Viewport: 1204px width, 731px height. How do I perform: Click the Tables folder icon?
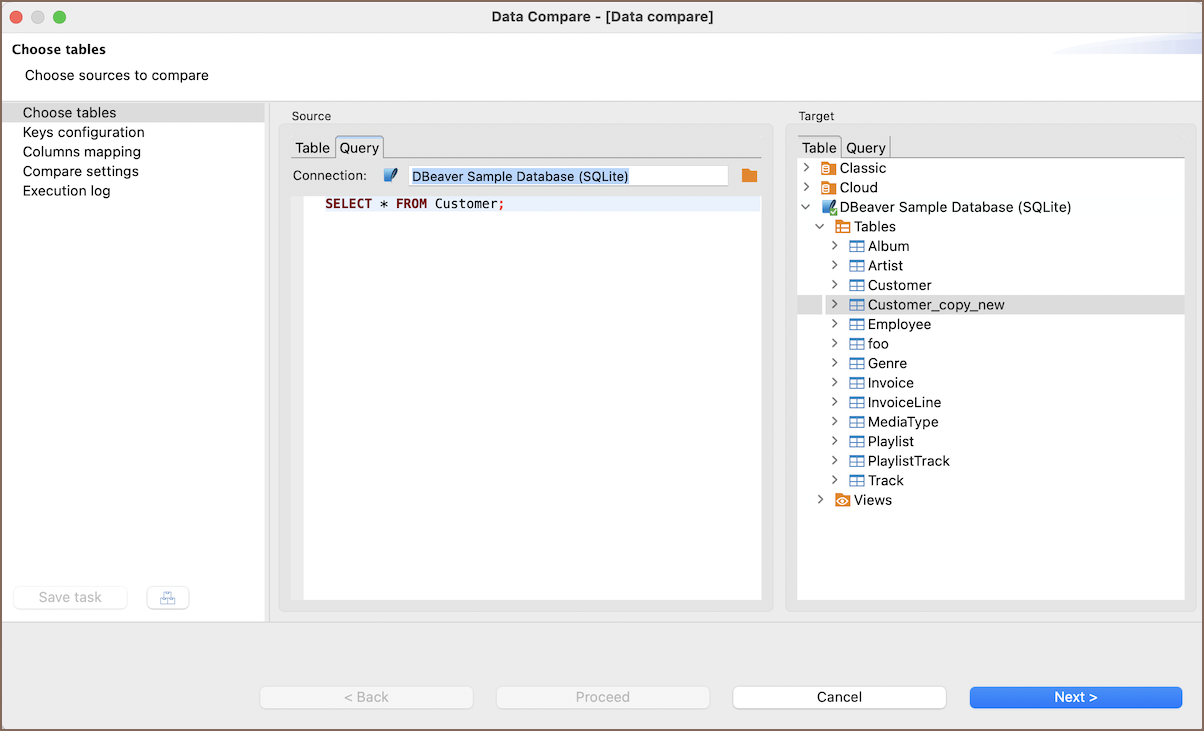(x=842, y=227)
